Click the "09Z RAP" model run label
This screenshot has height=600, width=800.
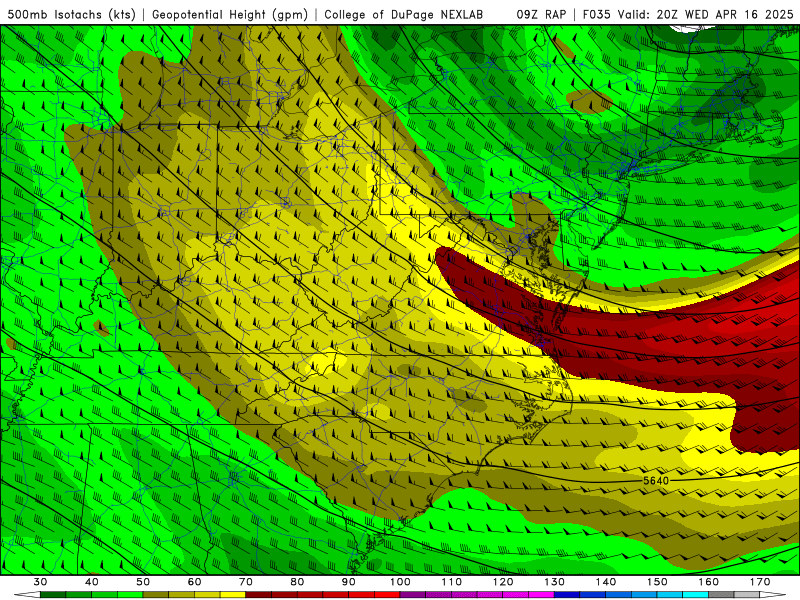pyautogui.click(x=541, y=15)
